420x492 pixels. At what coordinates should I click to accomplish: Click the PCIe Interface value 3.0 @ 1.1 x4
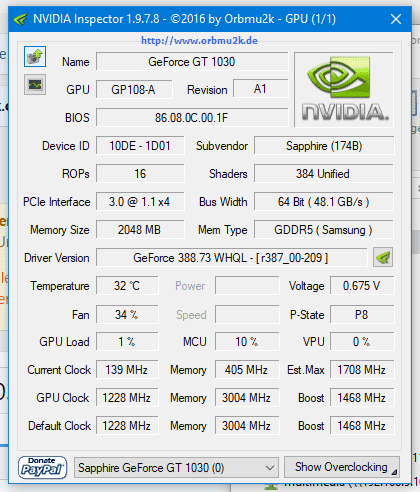(140, 201)
